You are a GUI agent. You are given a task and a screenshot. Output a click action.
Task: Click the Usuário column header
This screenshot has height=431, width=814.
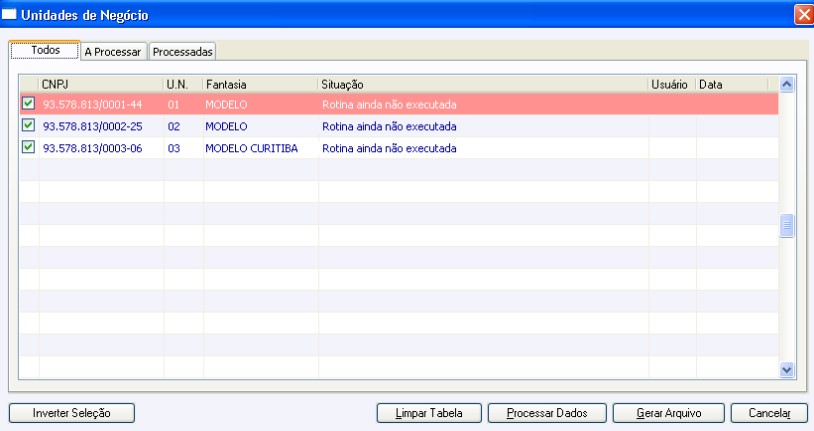pyautogui.click(x=672, y=84)
